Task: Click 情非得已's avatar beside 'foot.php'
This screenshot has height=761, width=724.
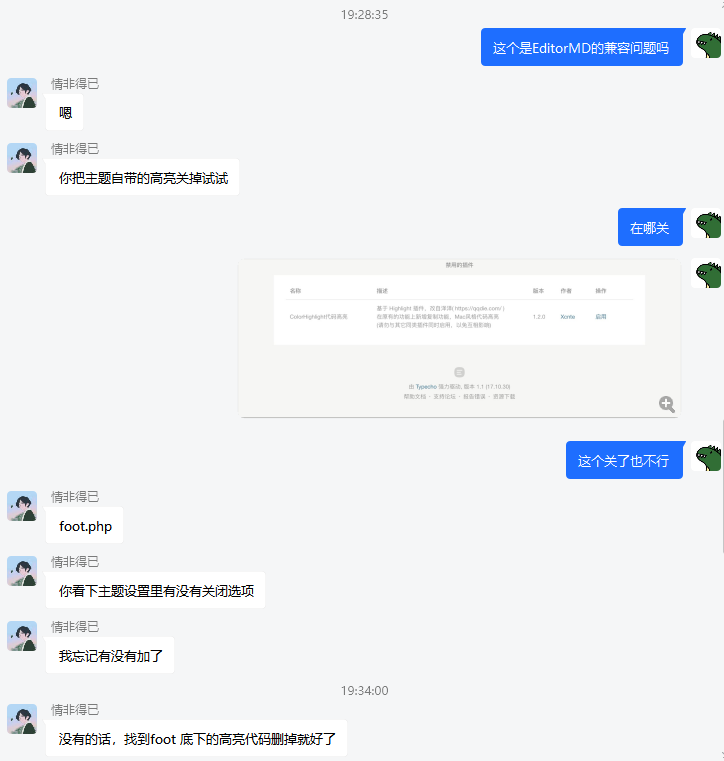Action: [x=22, y=506]
